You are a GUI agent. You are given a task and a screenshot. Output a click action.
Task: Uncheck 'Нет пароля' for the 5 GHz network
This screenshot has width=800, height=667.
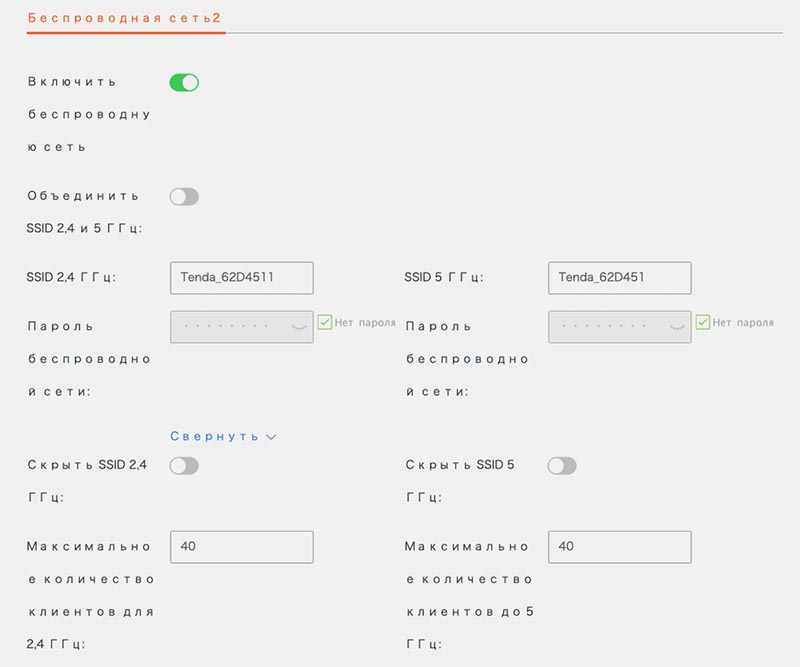[x=703, y=322]
